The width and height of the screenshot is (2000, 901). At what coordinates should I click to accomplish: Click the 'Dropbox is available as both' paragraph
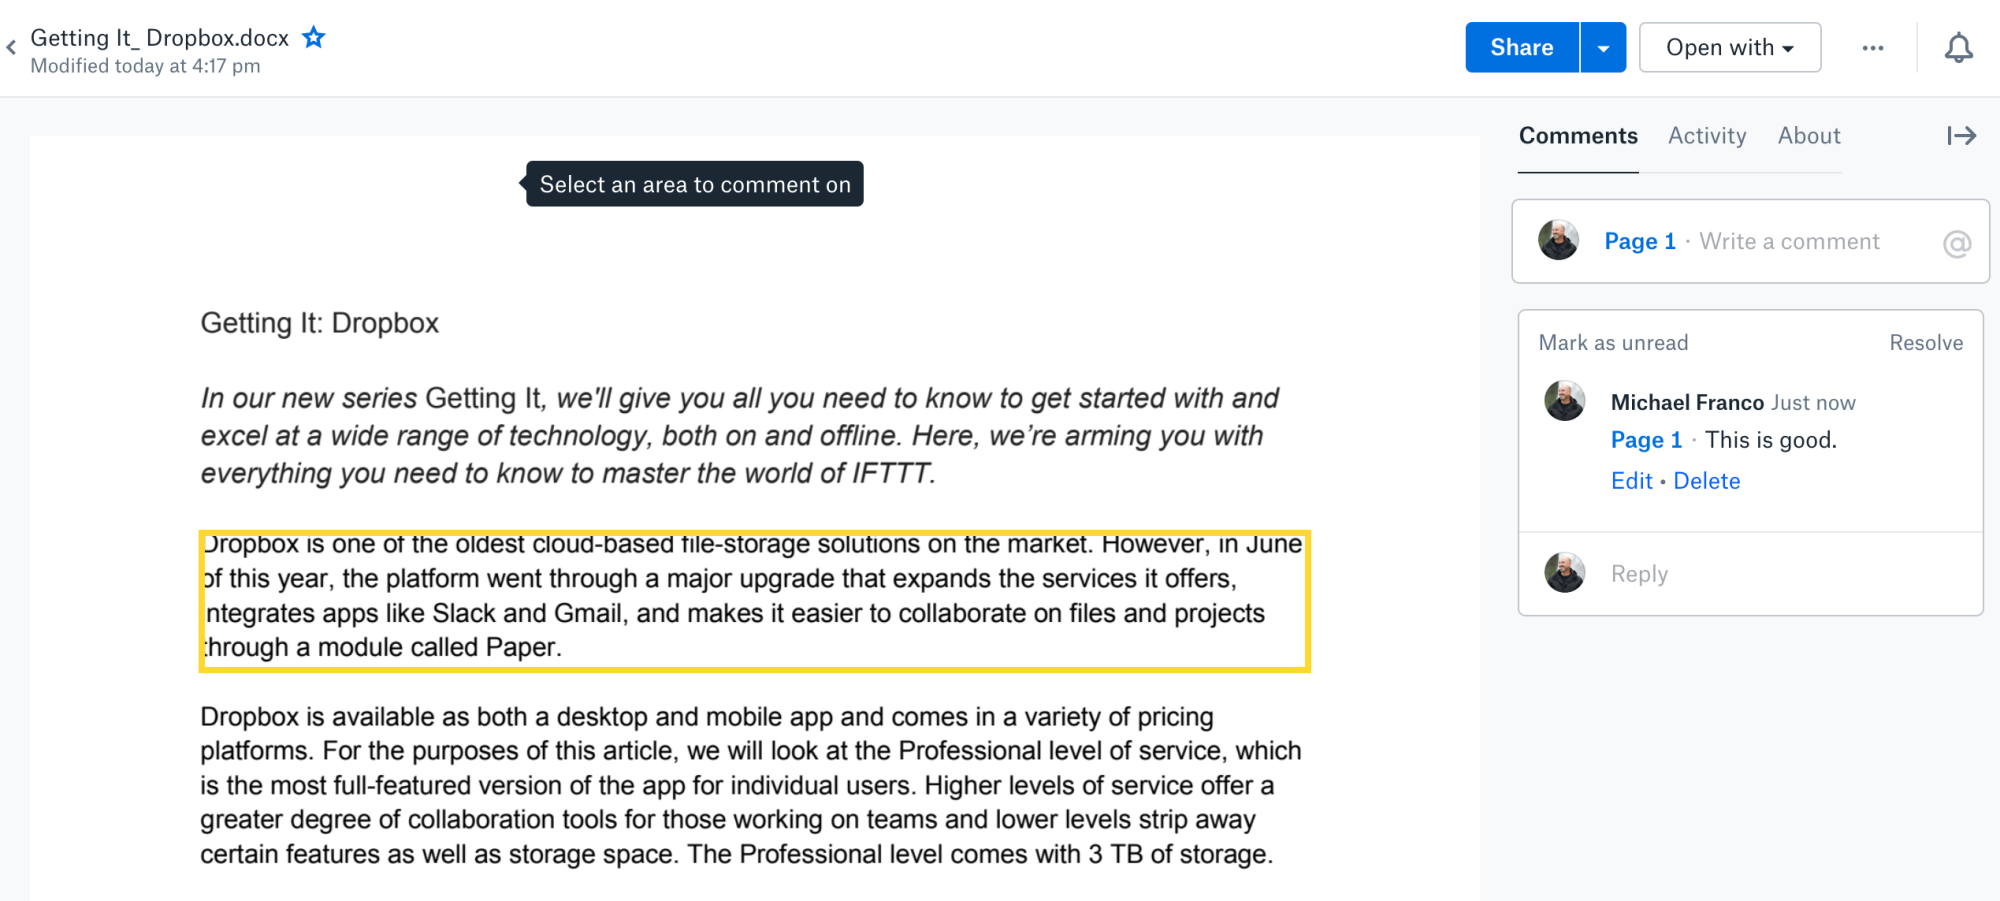tap(750, 785)
